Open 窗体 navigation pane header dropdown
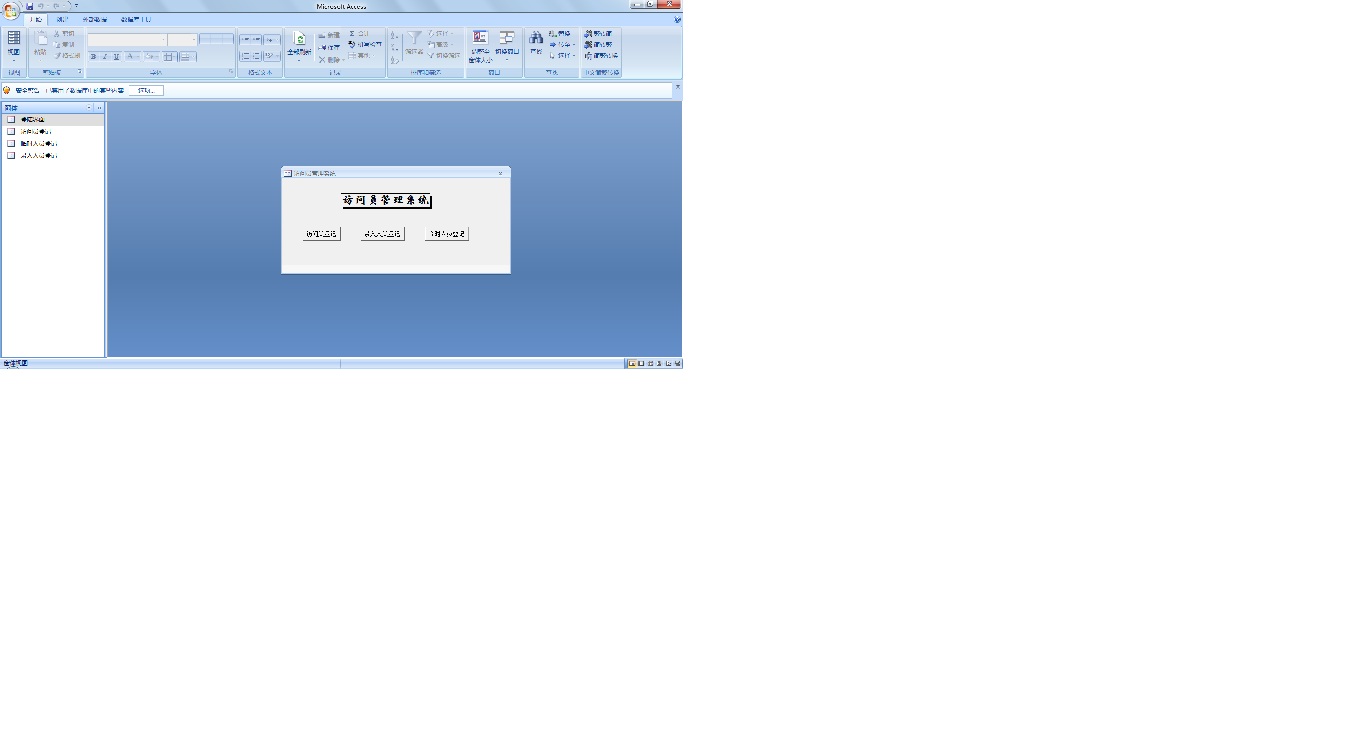Viewport: 1366px width, 738px height. click(x=89, y=107)
